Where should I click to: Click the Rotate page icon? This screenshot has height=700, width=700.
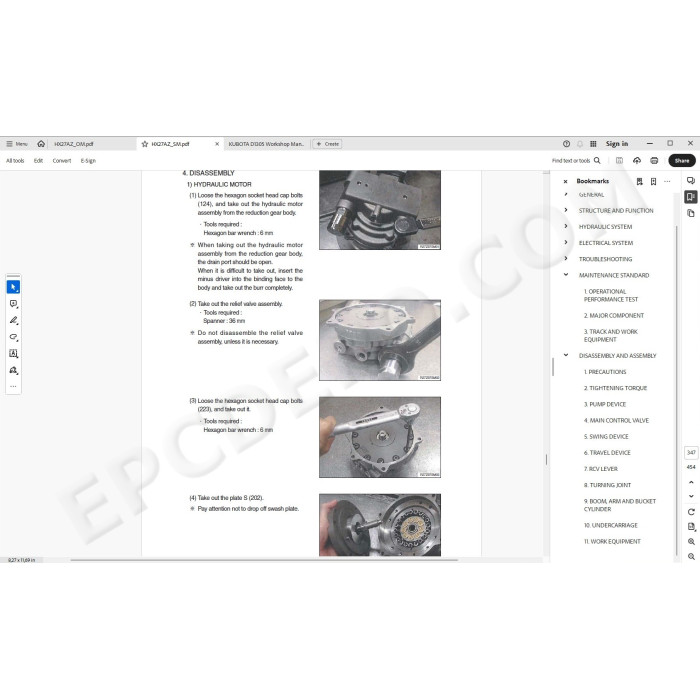click(x=691, y=512)
